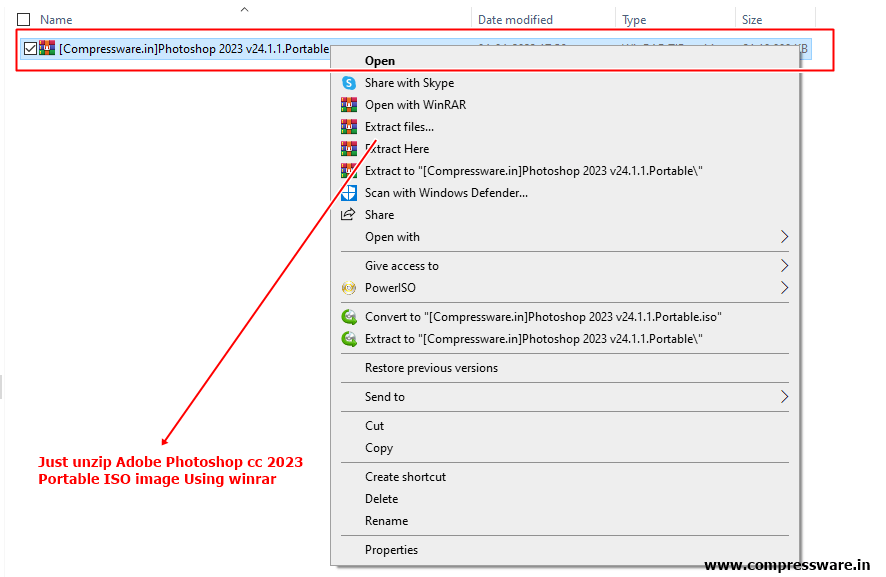Expand the Give access to submenu arrow
Screen dimensions: 886x577
pos(784,266)
